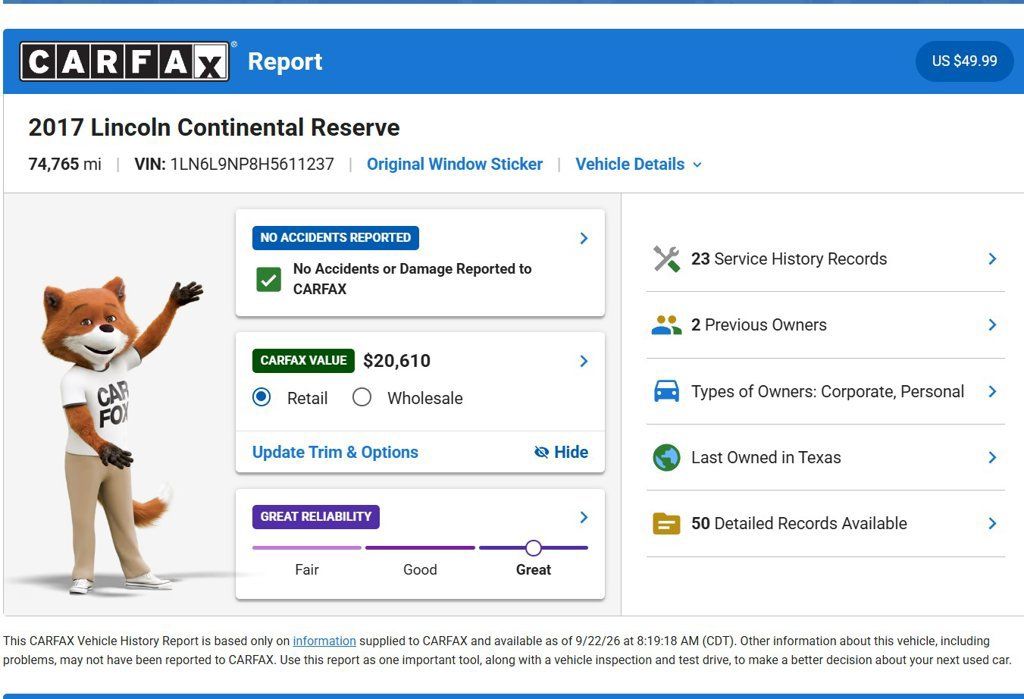Image resolution: width=1024 pixels, height=699 pixels.
Task: Click No Accidents or Damage Reported text
Action: click(x=412, y=278)
